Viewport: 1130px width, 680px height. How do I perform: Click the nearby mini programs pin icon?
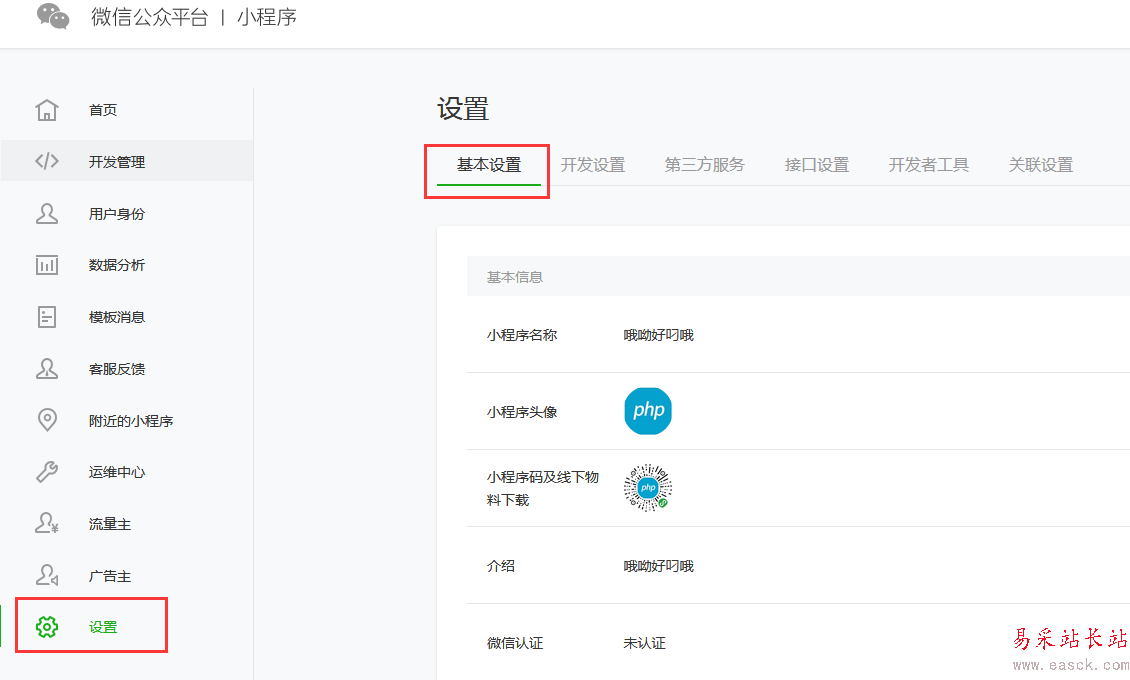click(x=47, y=420)
